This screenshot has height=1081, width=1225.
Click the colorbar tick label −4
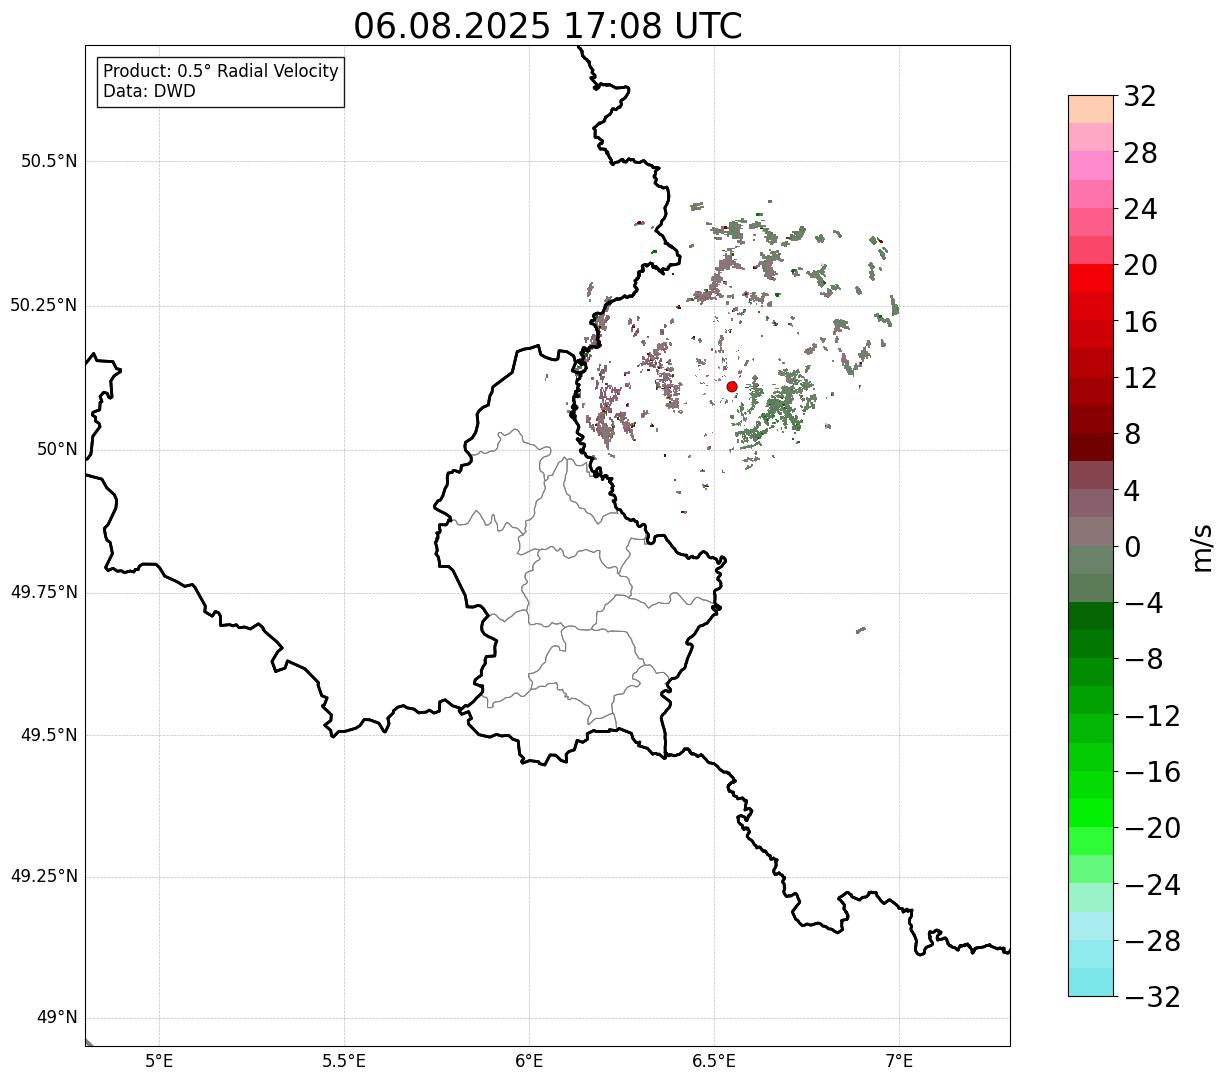(1142, 603)
